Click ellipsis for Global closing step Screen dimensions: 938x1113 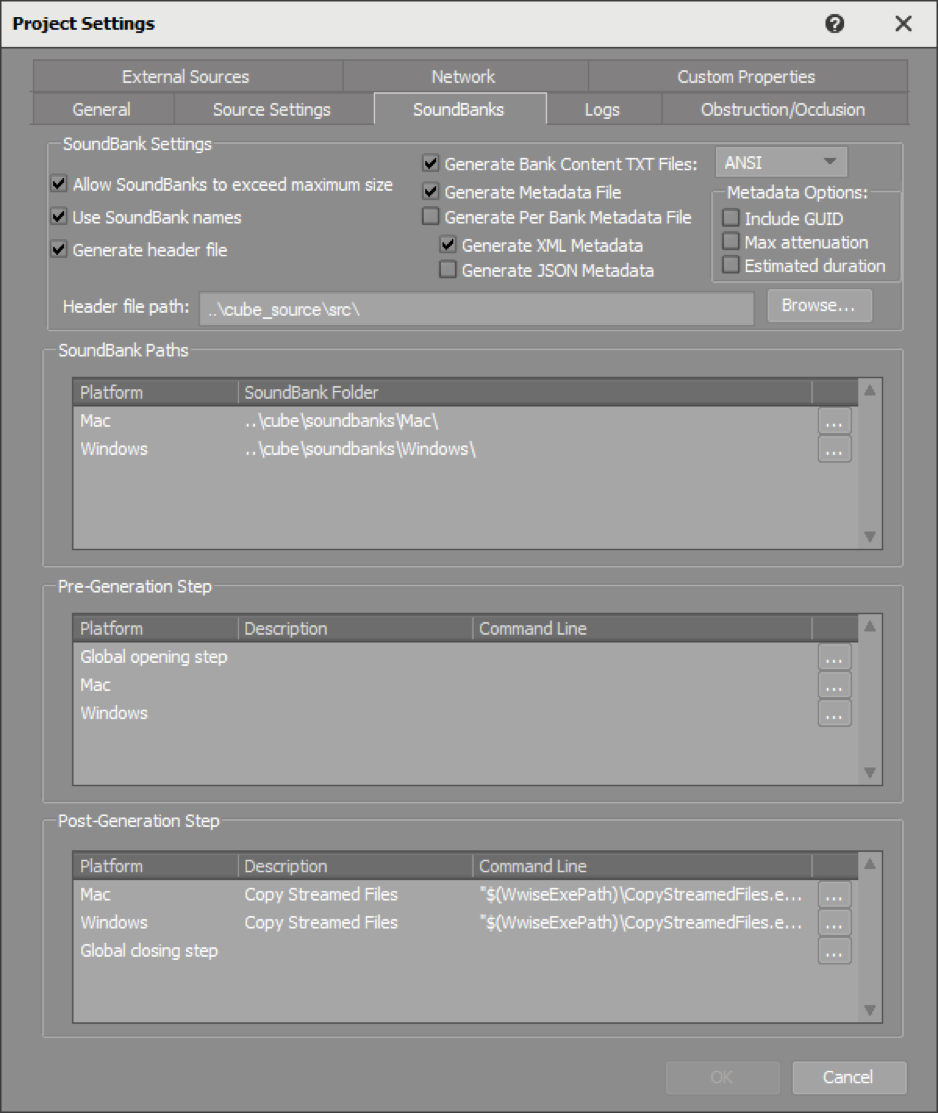(x=834, y=951)
